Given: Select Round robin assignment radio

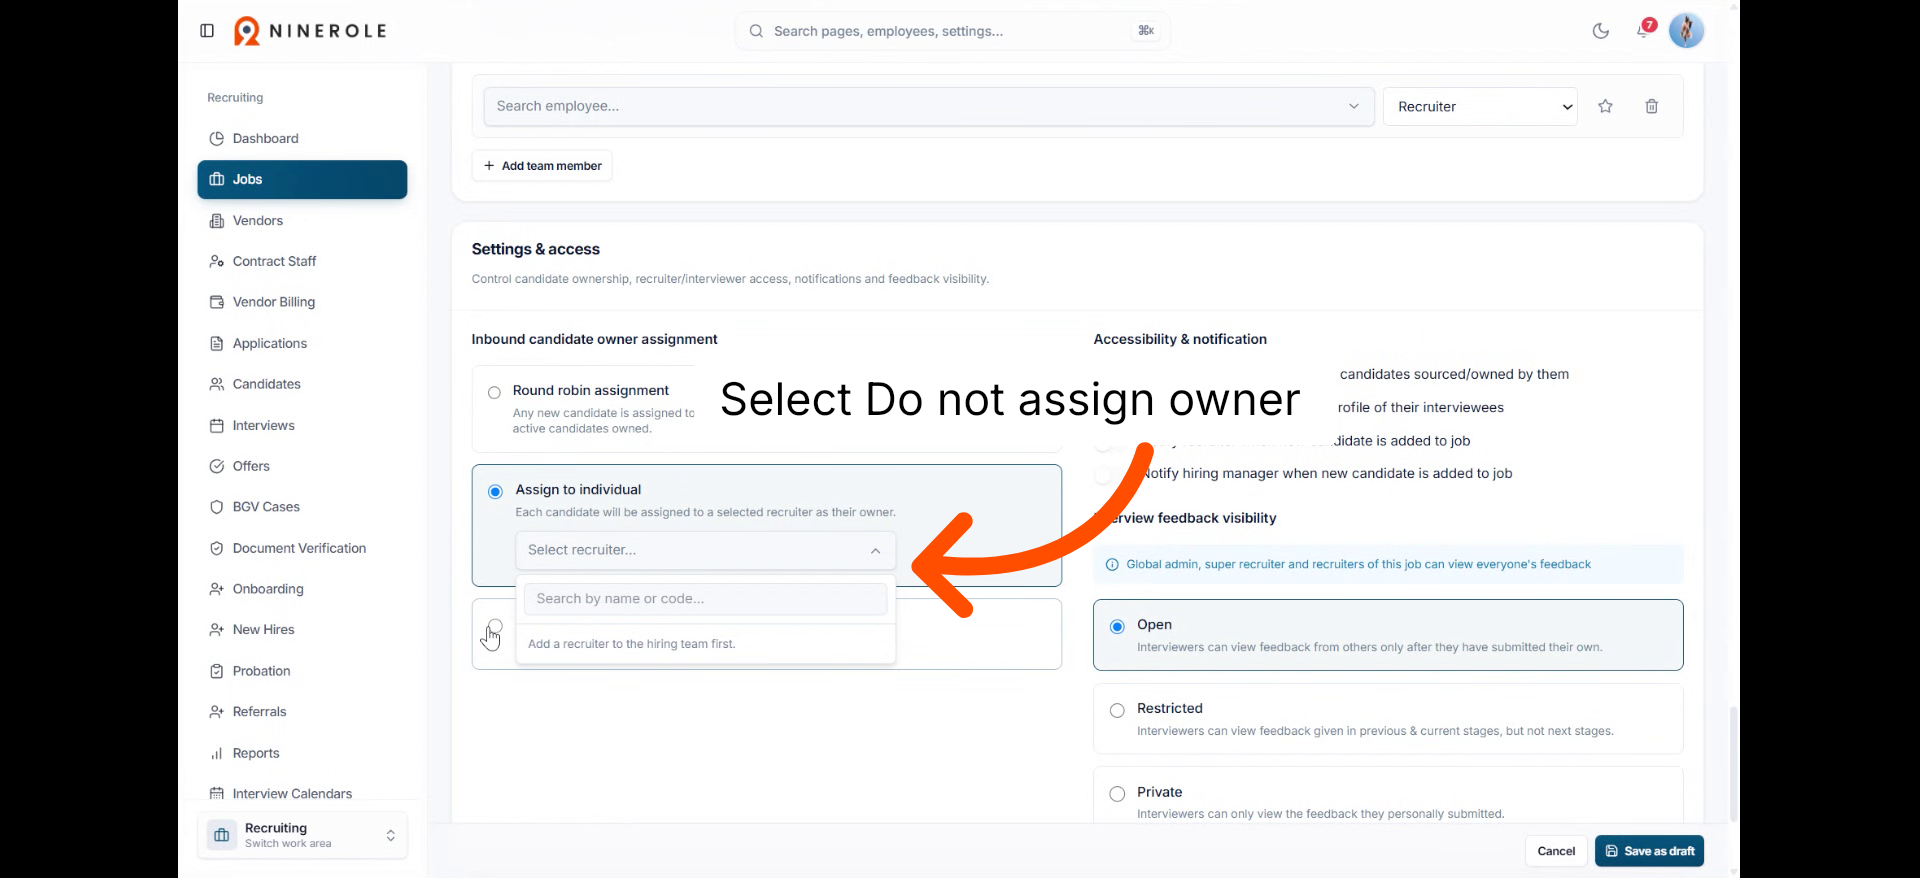Looking at the screenshot, I should pyautogui.click(x=494, y=392).
